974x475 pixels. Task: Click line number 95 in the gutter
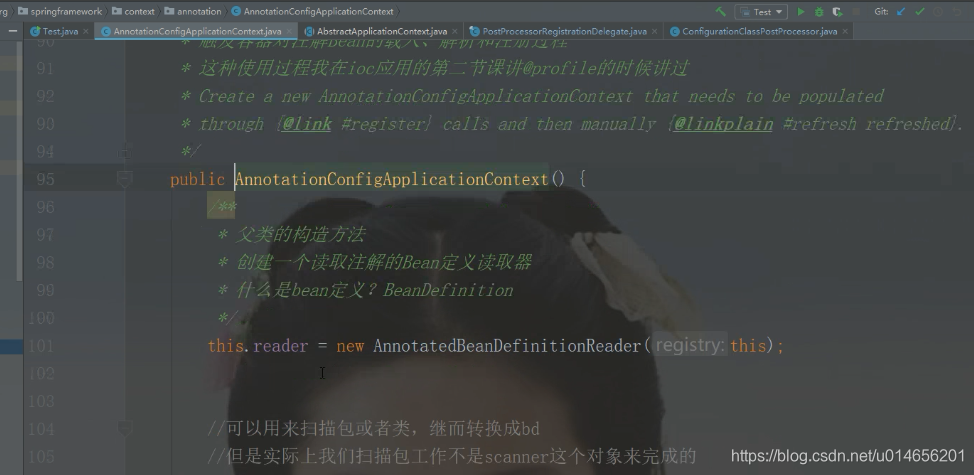tap(45, 179)
